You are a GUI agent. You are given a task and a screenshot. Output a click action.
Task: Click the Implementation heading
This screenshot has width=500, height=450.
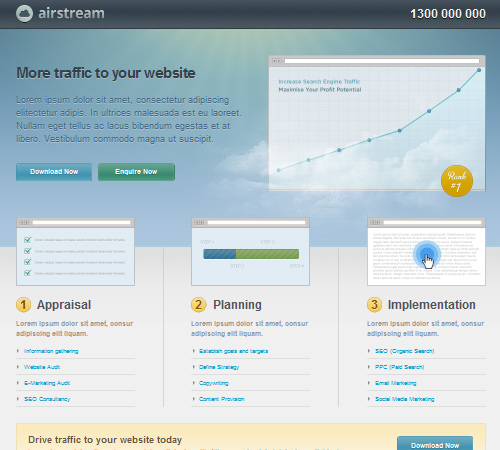click(x=432, y=305)
